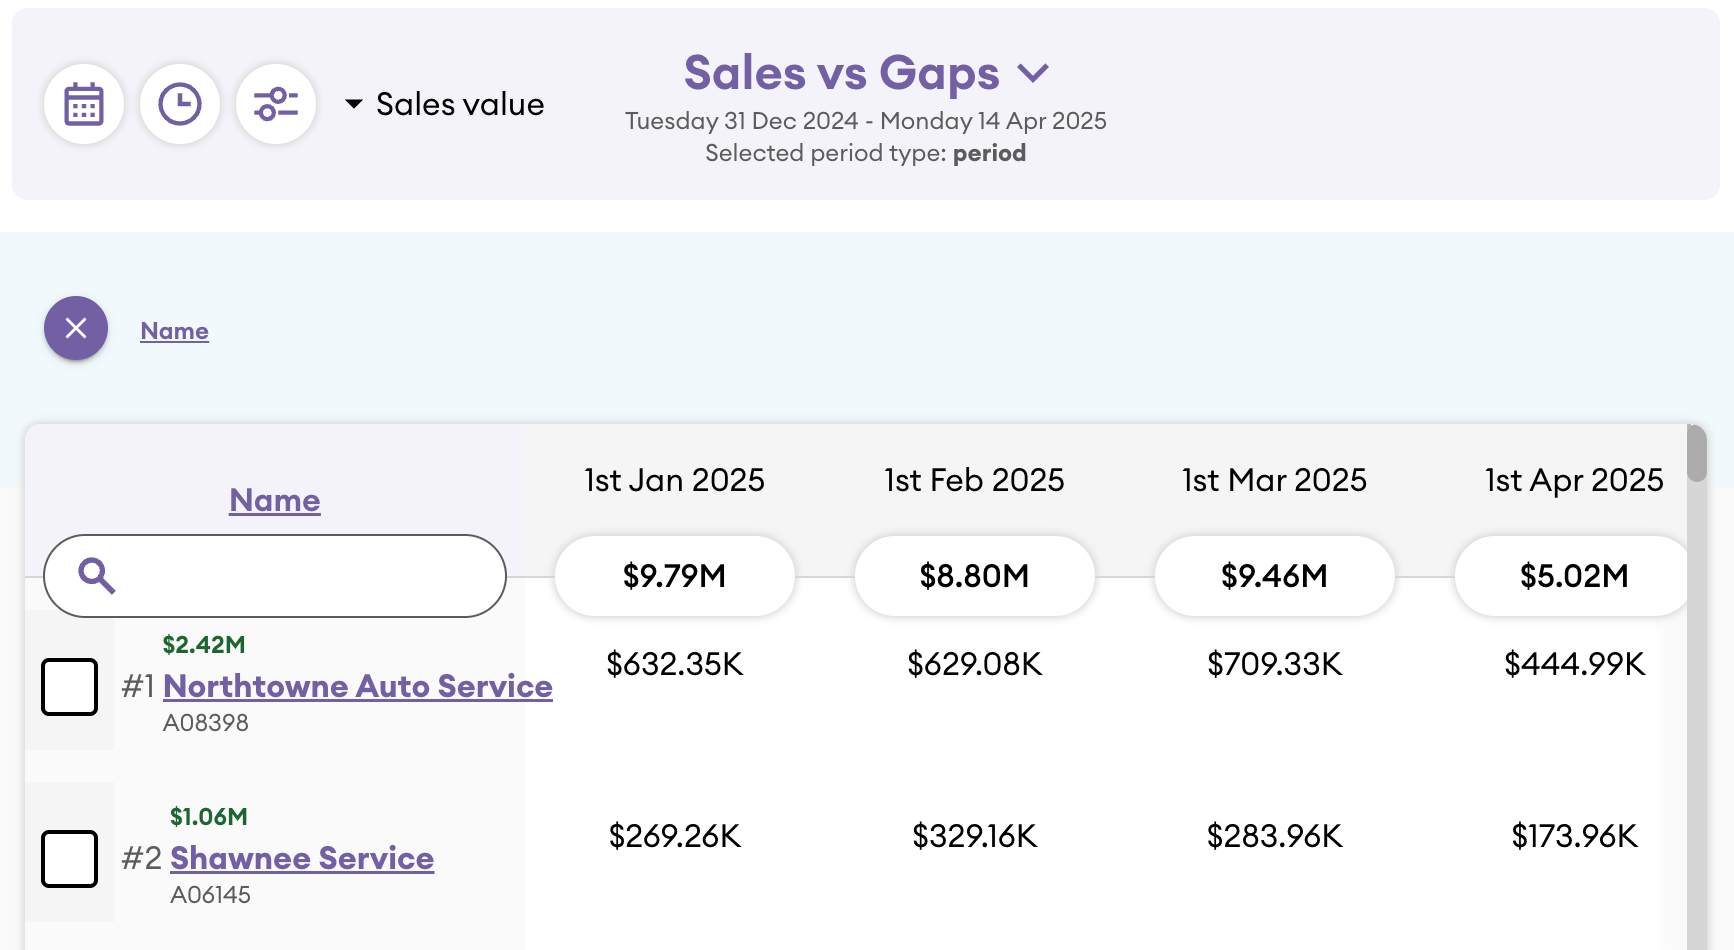The width and height of the screenshot is (1734, 950).
Task: Select Northtowne's $709.33K March value
Action: tap(1274, 664)
